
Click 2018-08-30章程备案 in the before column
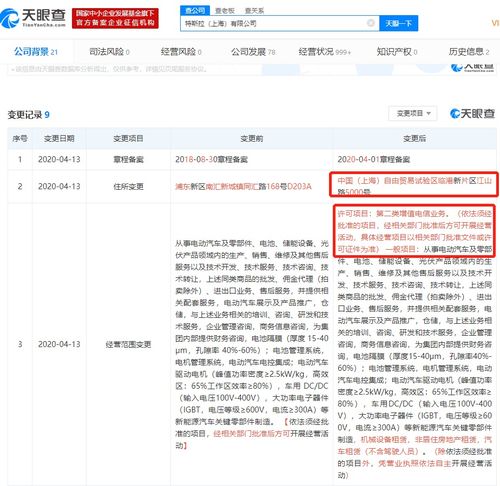(x=212, y=159)
